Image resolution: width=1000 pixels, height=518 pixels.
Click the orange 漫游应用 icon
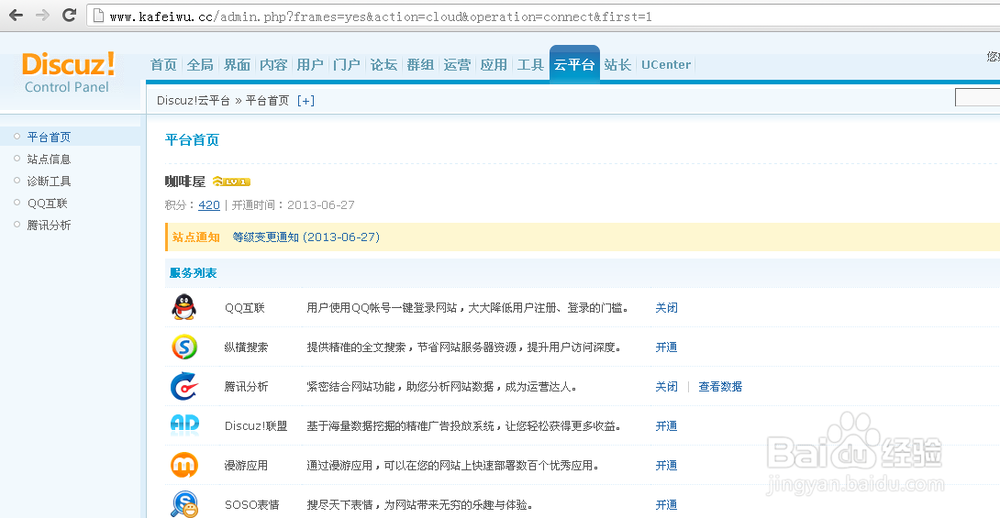click(184, 465)
